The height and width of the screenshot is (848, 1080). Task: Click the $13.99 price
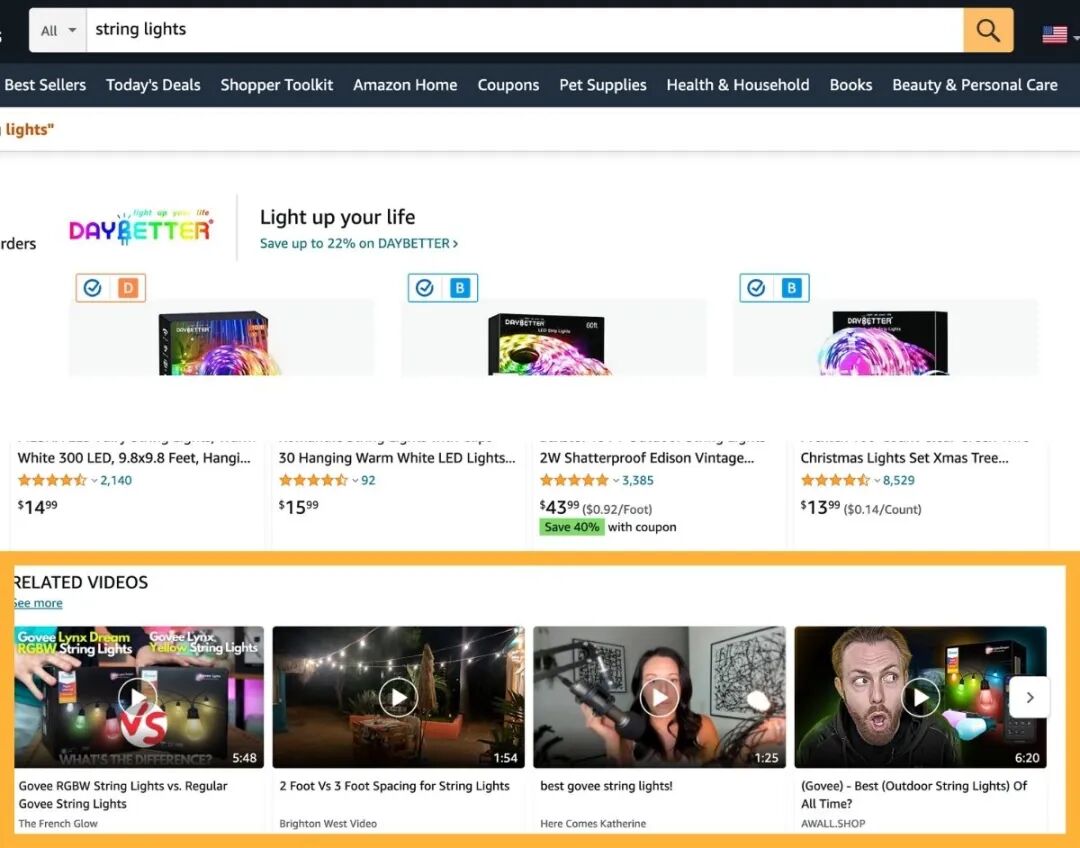(820, 507)
